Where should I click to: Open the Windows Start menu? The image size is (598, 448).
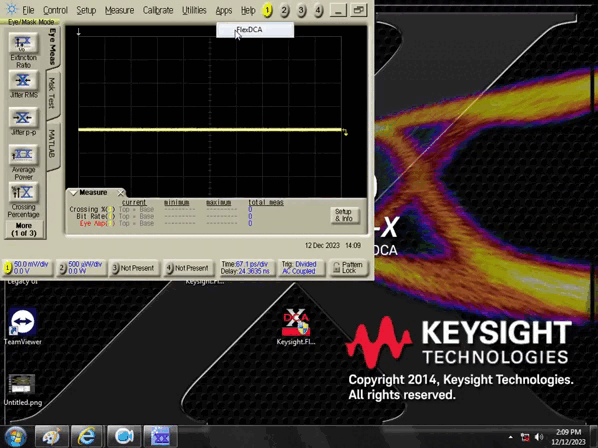tap(15, 437)
